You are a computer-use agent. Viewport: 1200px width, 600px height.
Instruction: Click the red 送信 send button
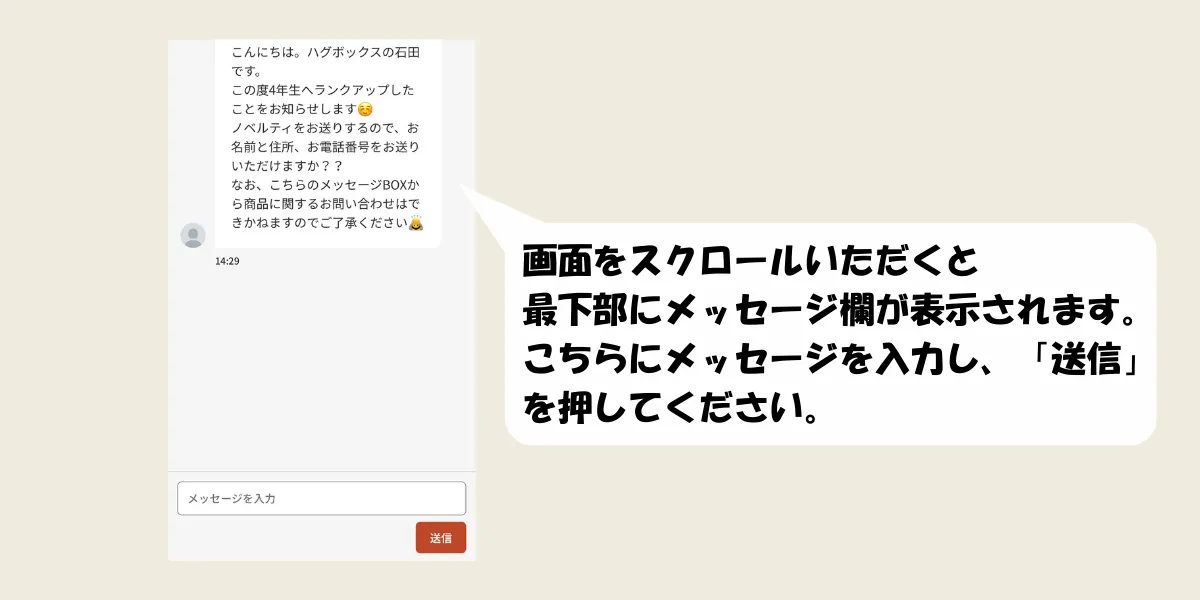click(x=441, y=538)
